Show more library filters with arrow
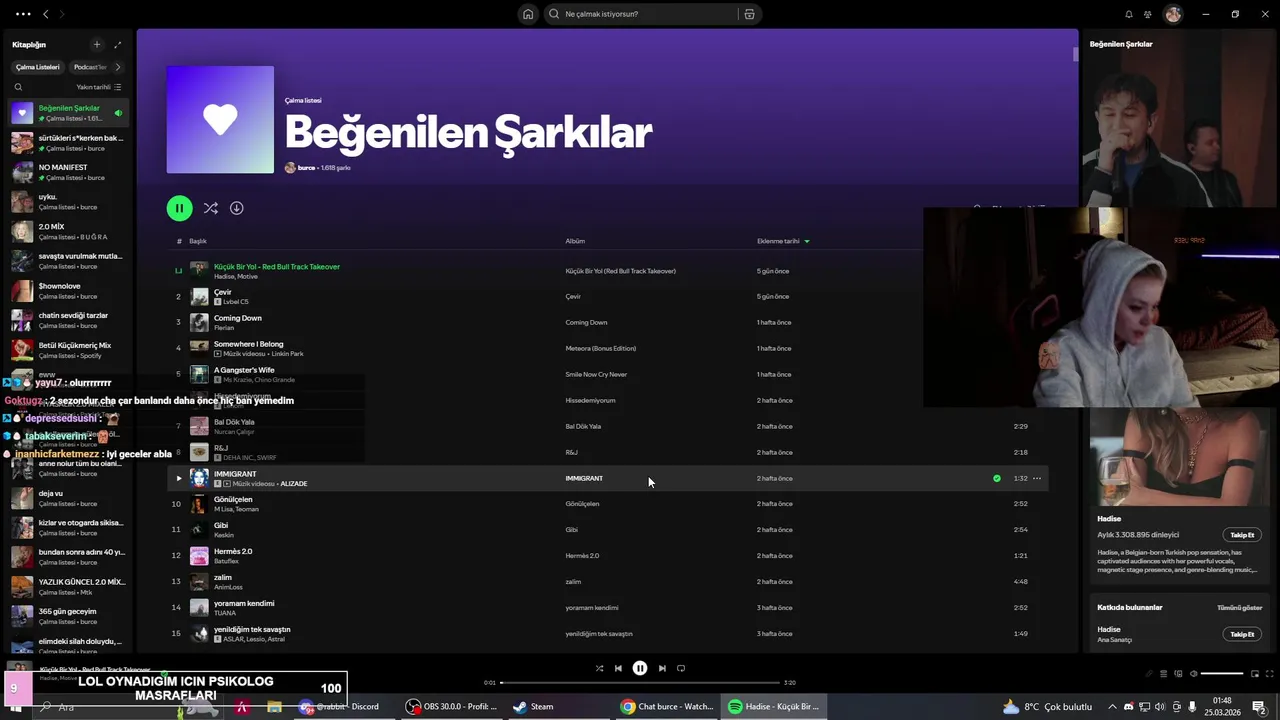1280x720 pixels. pos(118,67)
